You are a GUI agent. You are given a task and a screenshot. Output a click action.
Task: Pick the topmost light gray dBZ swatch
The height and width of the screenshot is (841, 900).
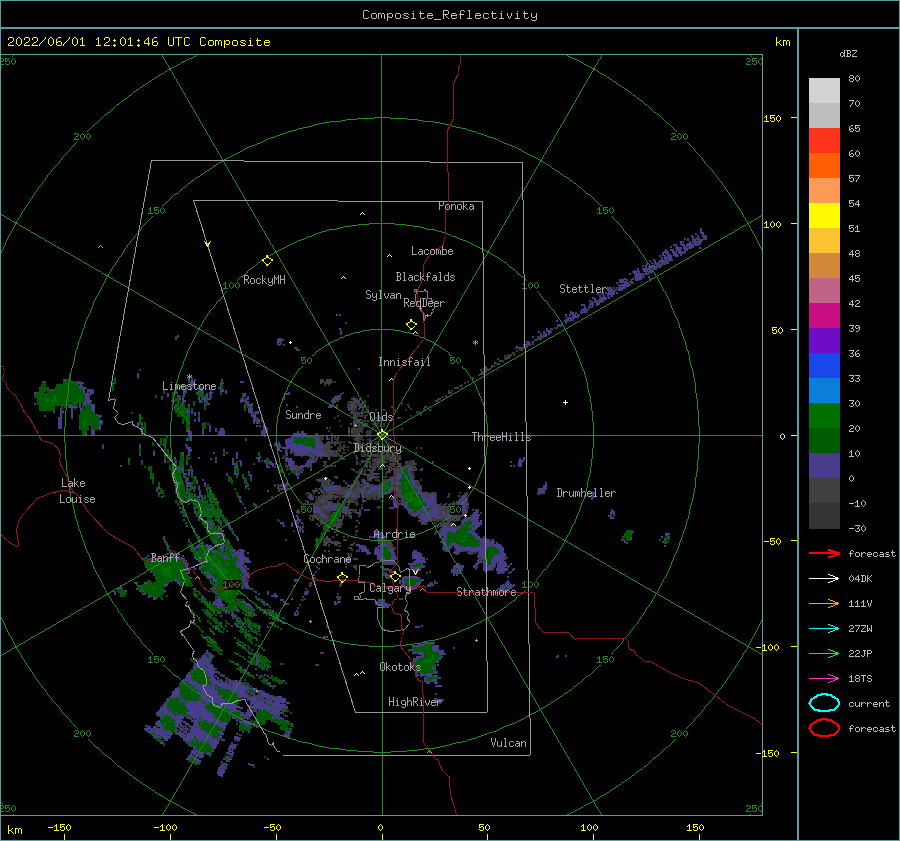click(824, 91)
